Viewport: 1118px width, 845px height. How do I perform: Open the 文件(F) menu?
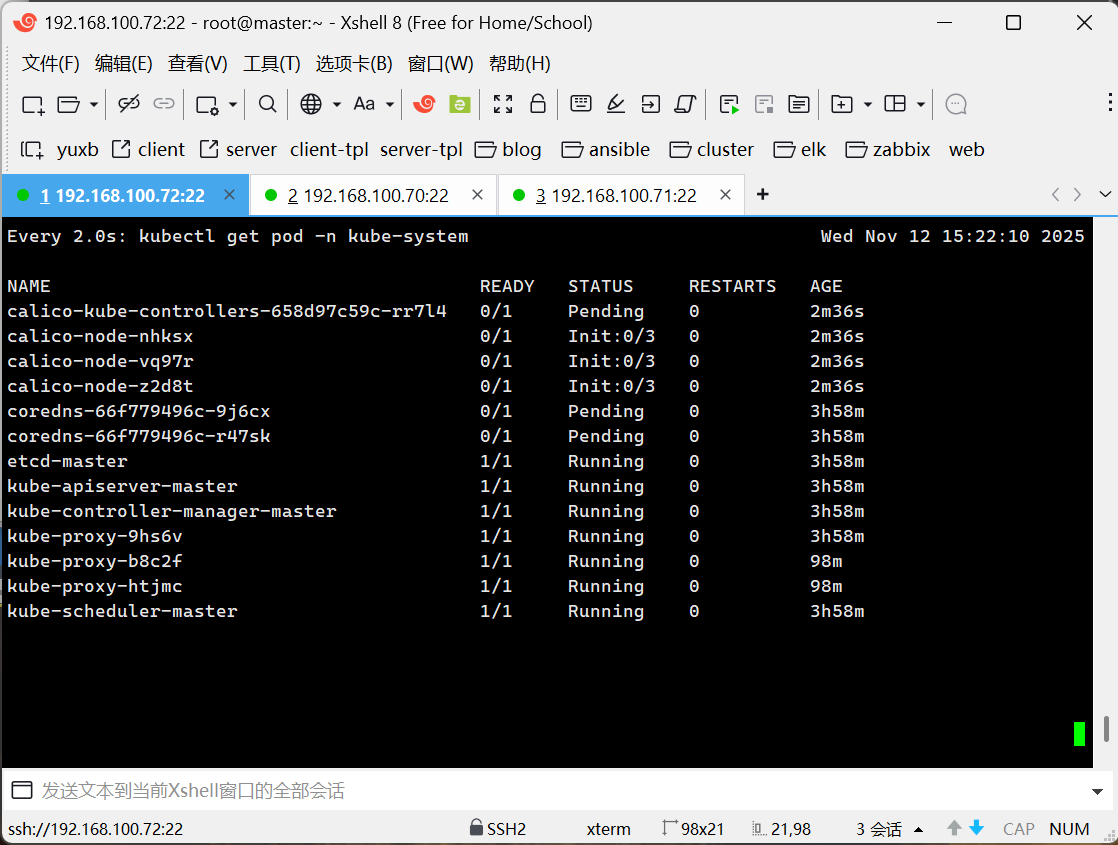(51, 63)
